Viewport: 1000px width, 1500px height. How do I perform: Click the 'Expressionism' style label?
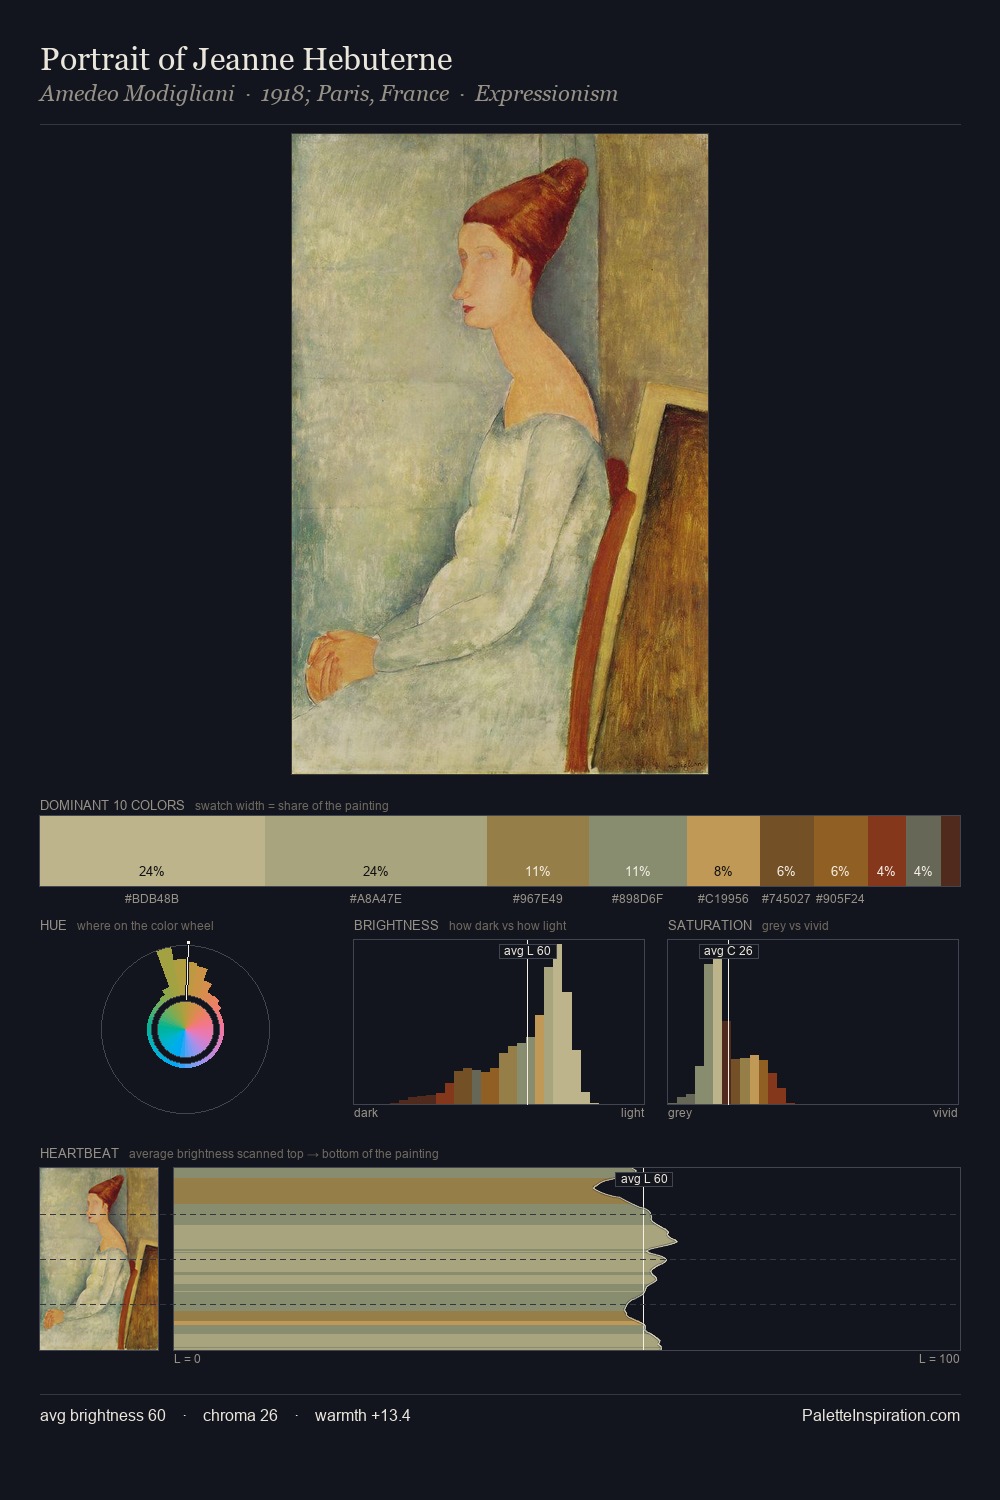coord(546,94)
